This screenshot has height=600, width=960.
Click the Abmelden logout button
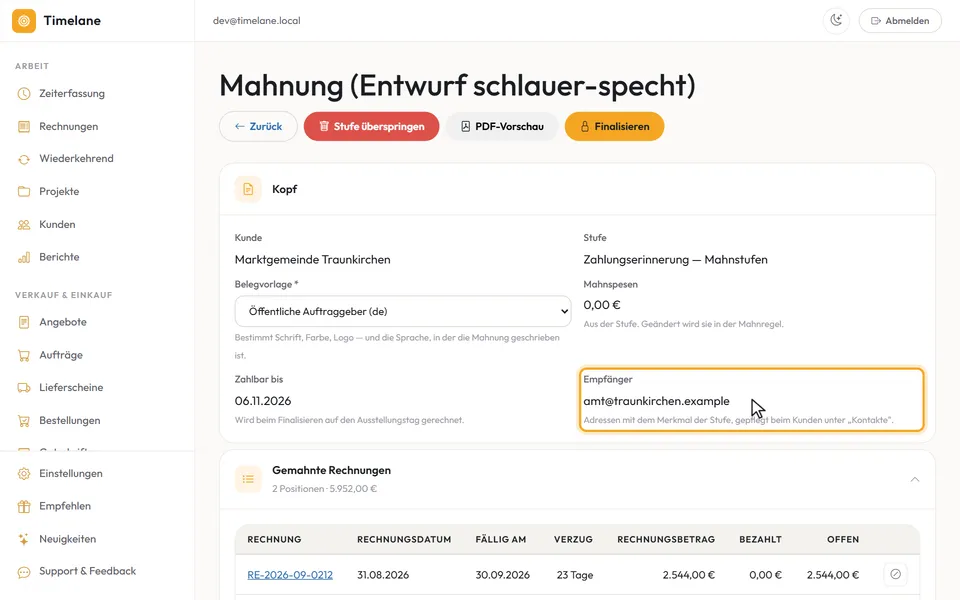tap(900, 21)
